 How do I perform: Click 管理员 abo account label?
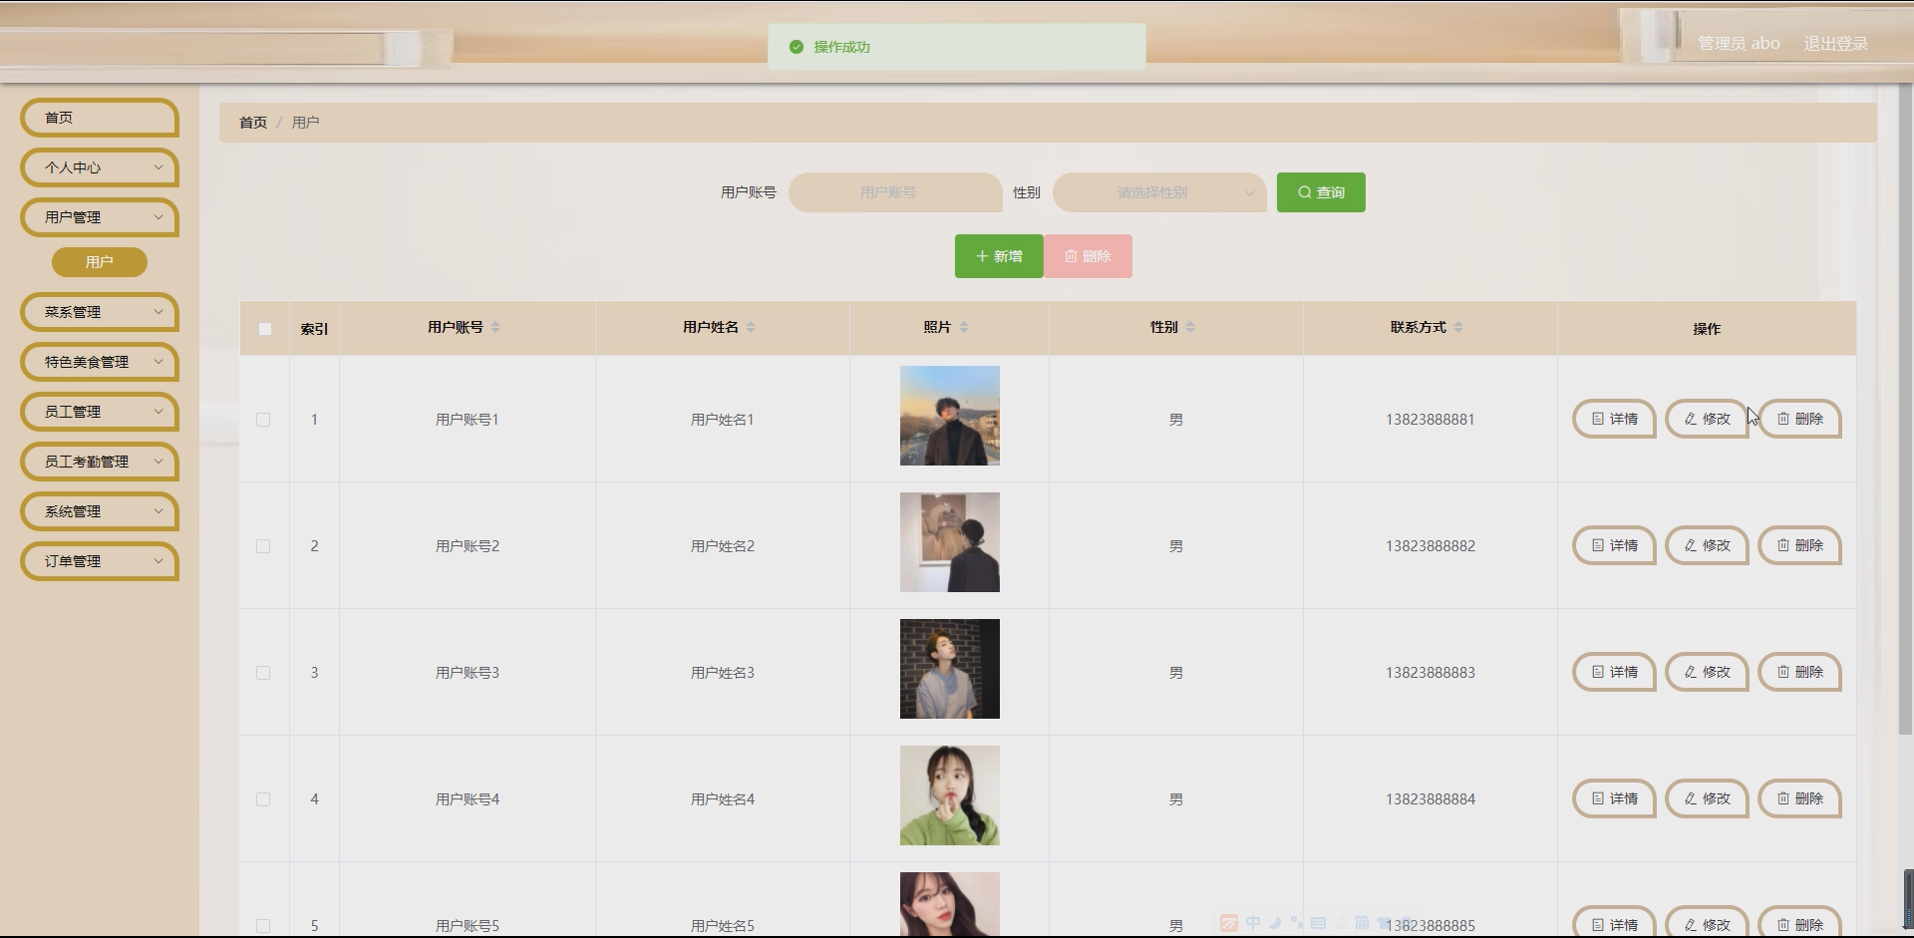tap(1739, 43)
